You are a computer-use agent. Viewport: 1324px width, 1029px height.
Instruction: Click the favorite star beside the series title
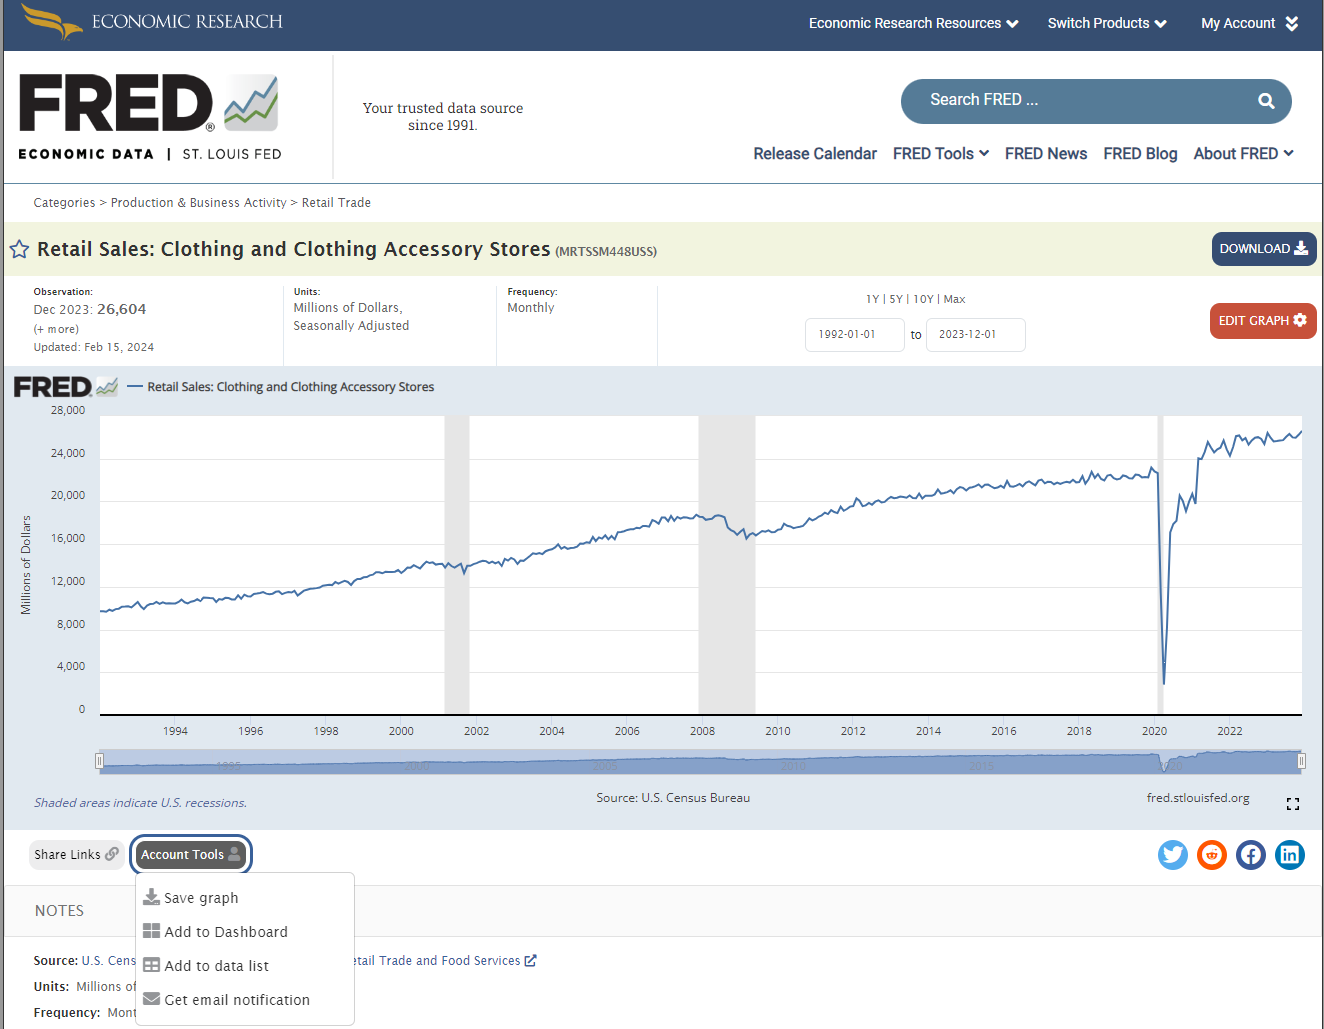click(19, 249)
